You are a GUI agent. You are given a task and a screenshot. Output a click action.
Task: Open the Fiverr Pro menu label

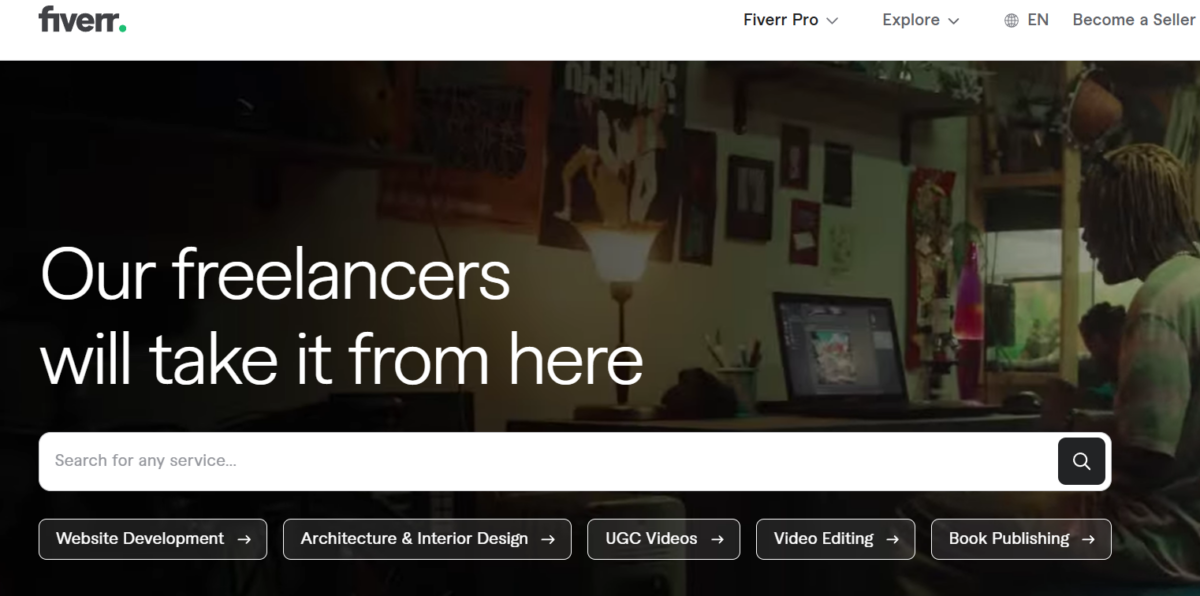coord(780,20)
